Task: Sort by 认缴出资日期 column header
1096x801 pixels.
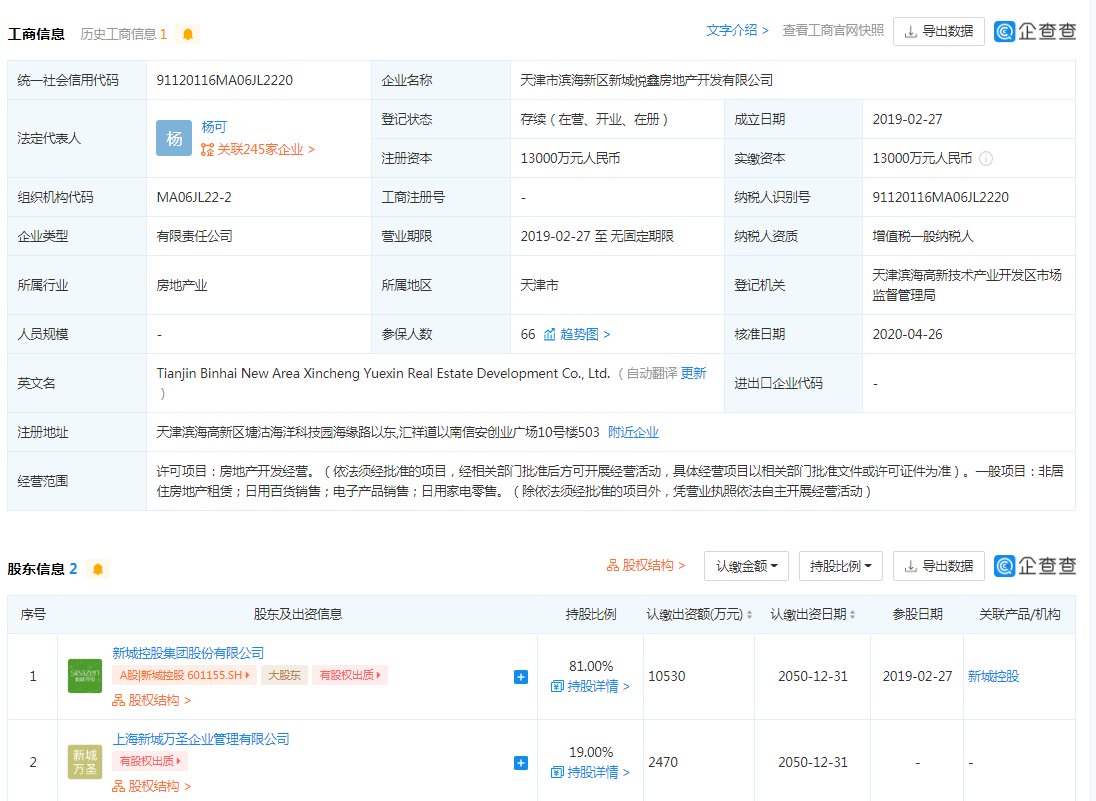Action: coord(813,614)
